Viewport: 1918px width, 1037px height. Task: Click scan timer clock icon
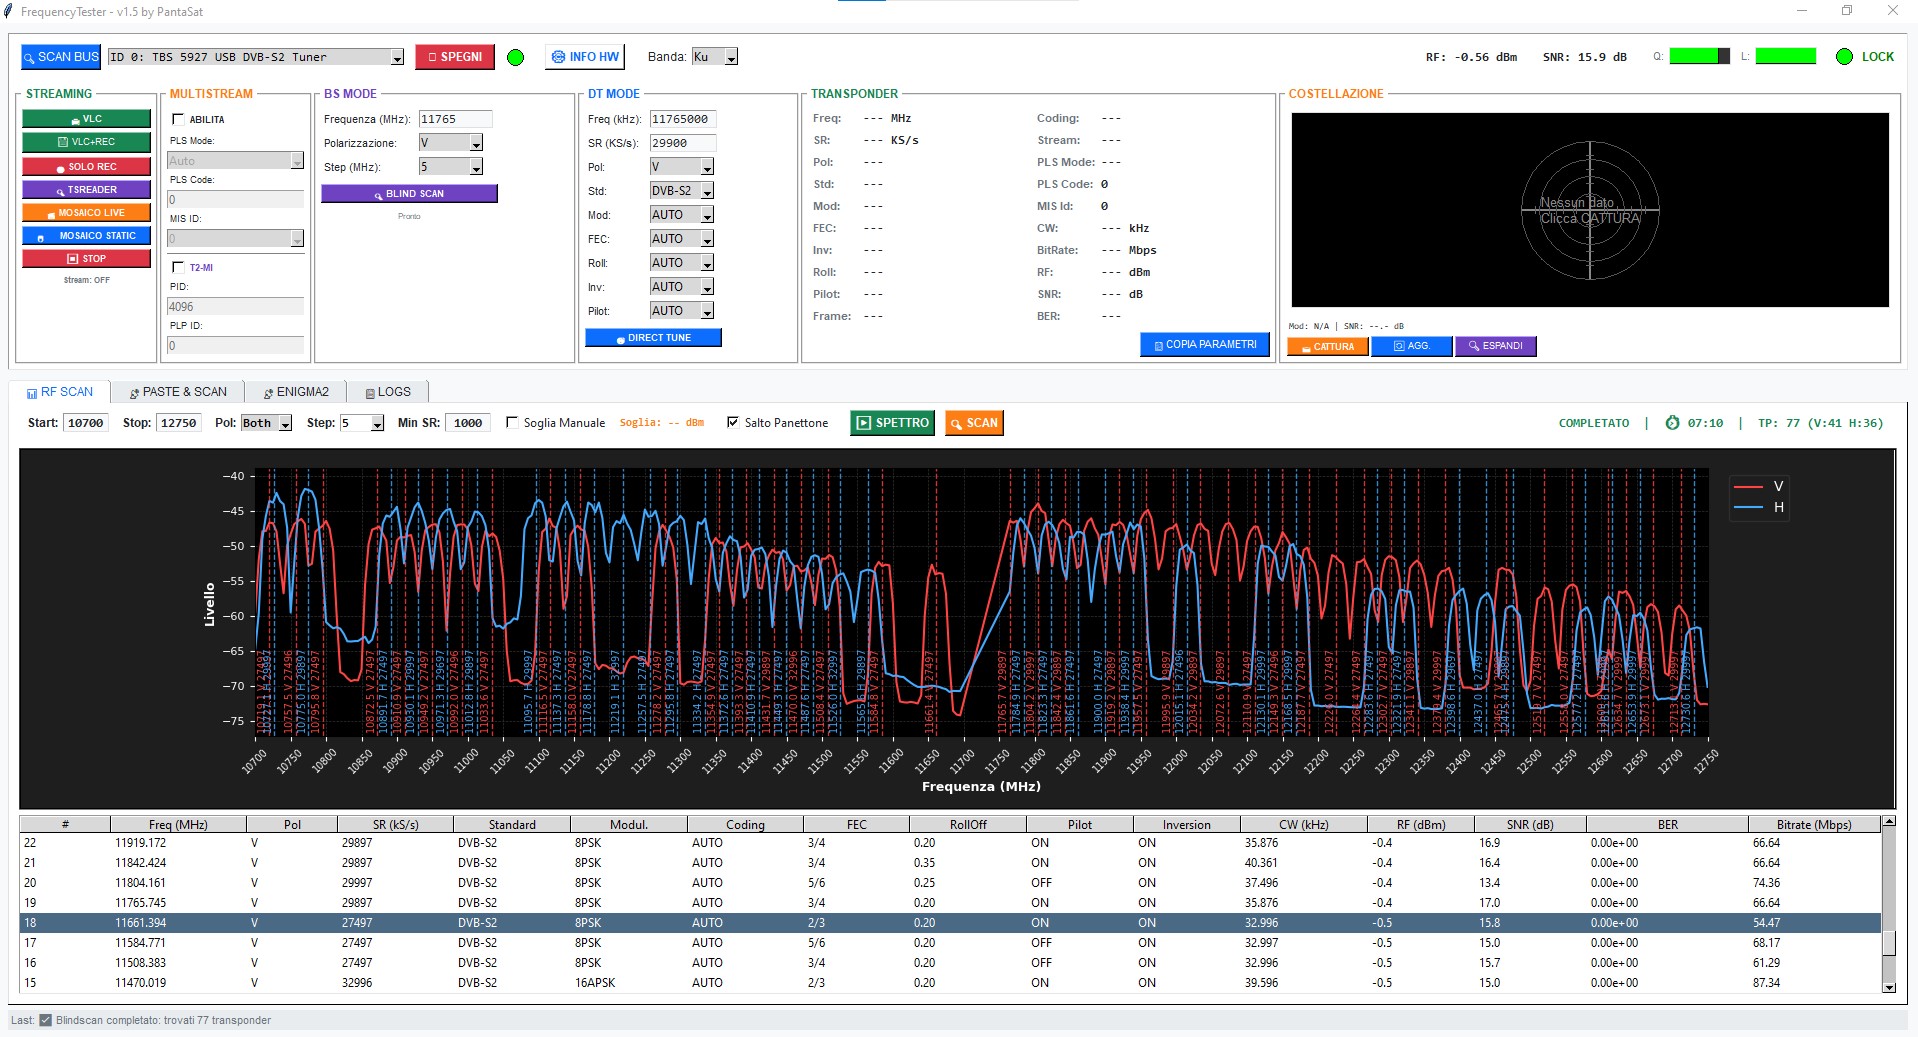coord(1672,423)
